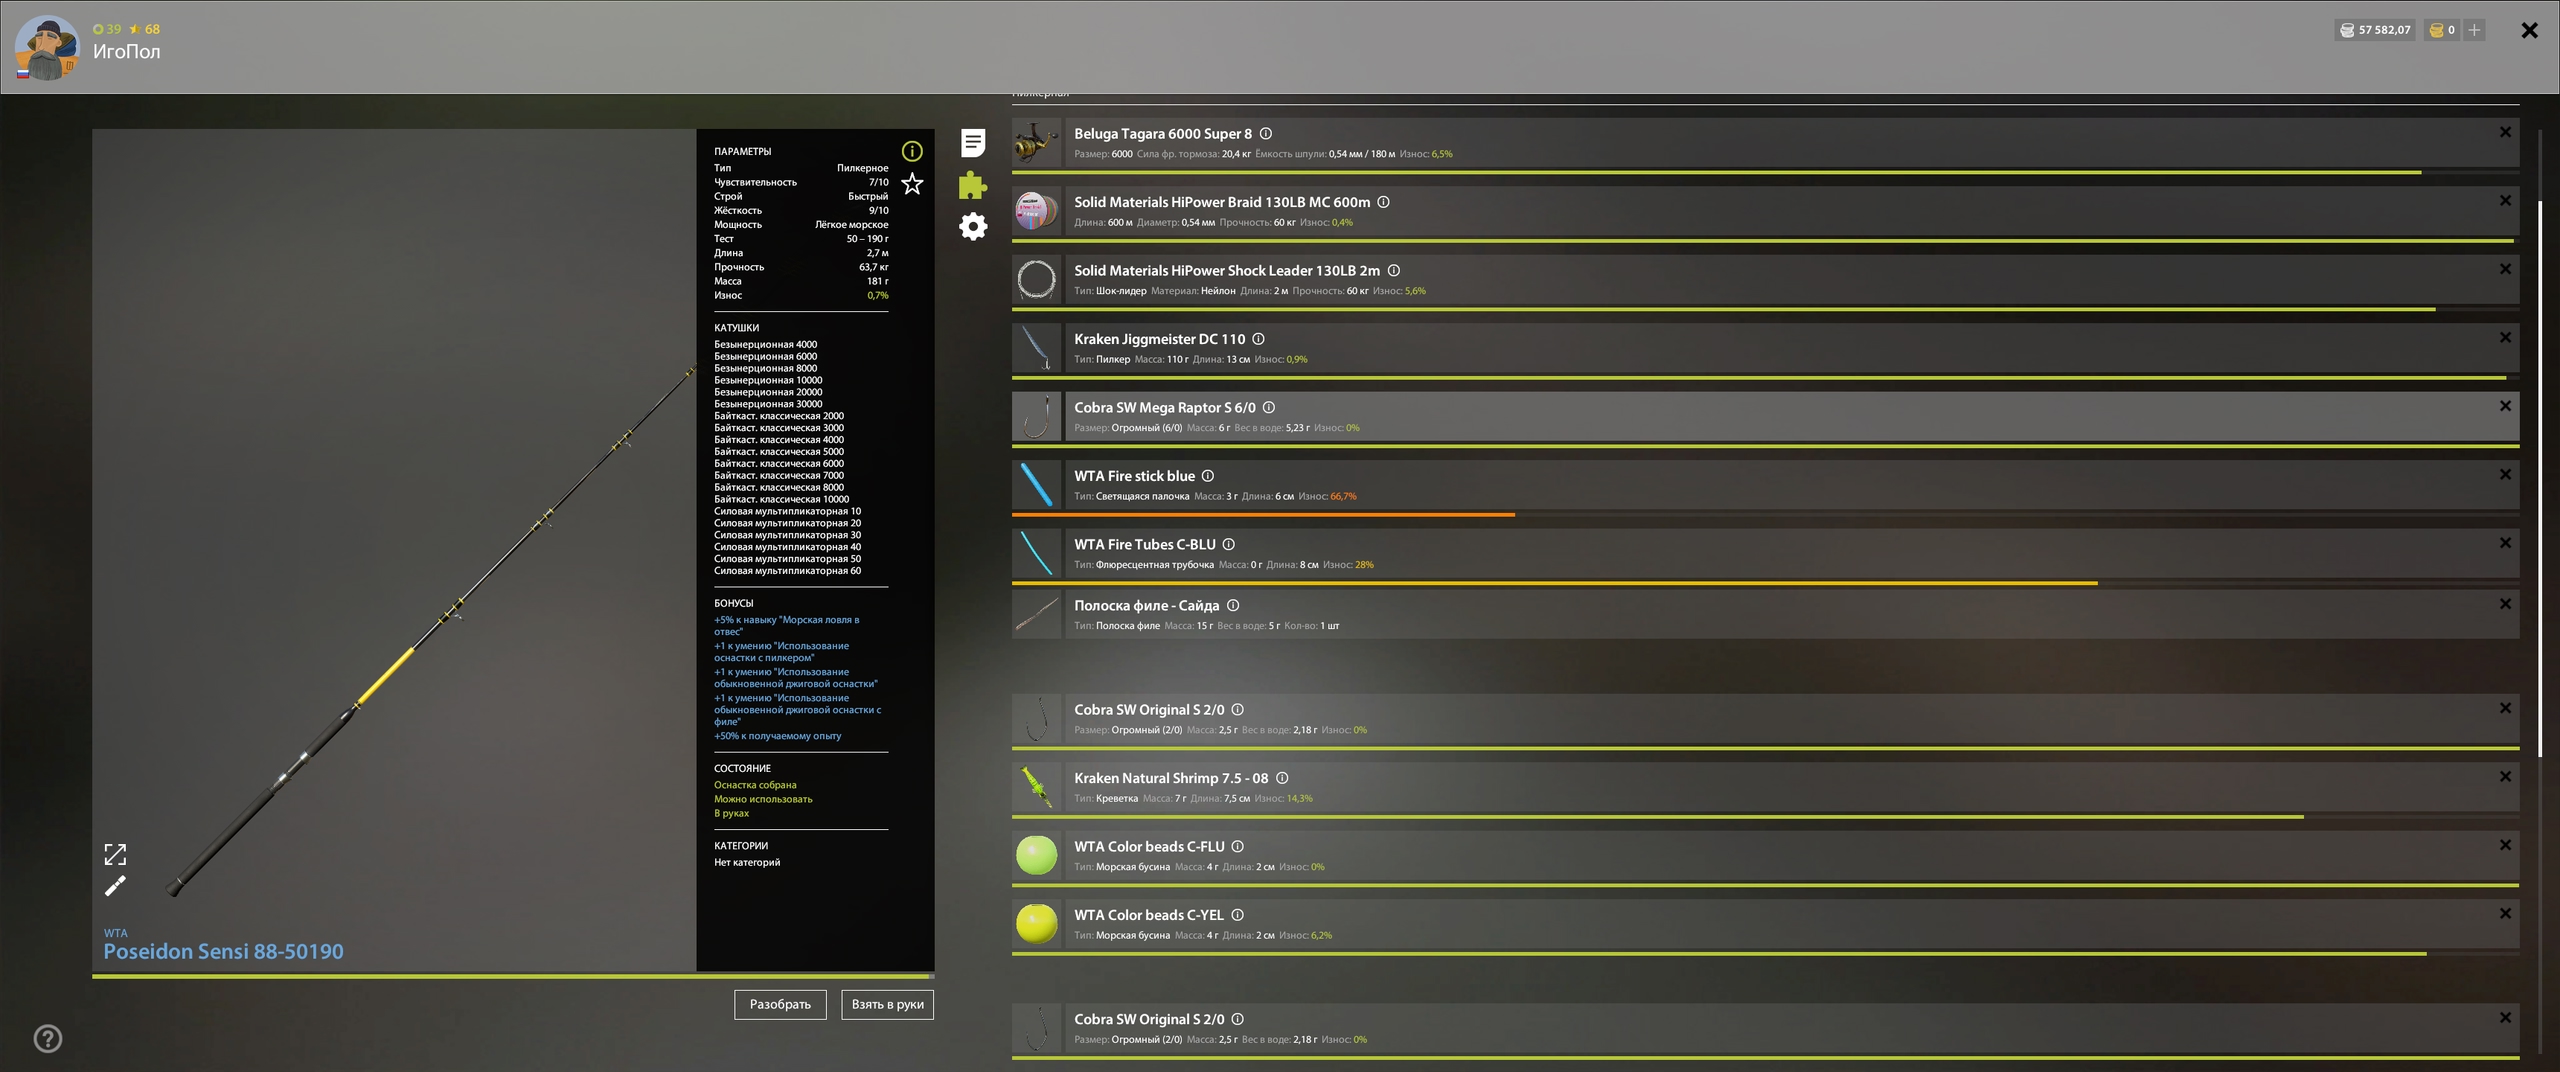2560x1072 pixels.
Task: Select the Beluga Tagara reel thumbnail
Action: click(x=1036, y=143)
